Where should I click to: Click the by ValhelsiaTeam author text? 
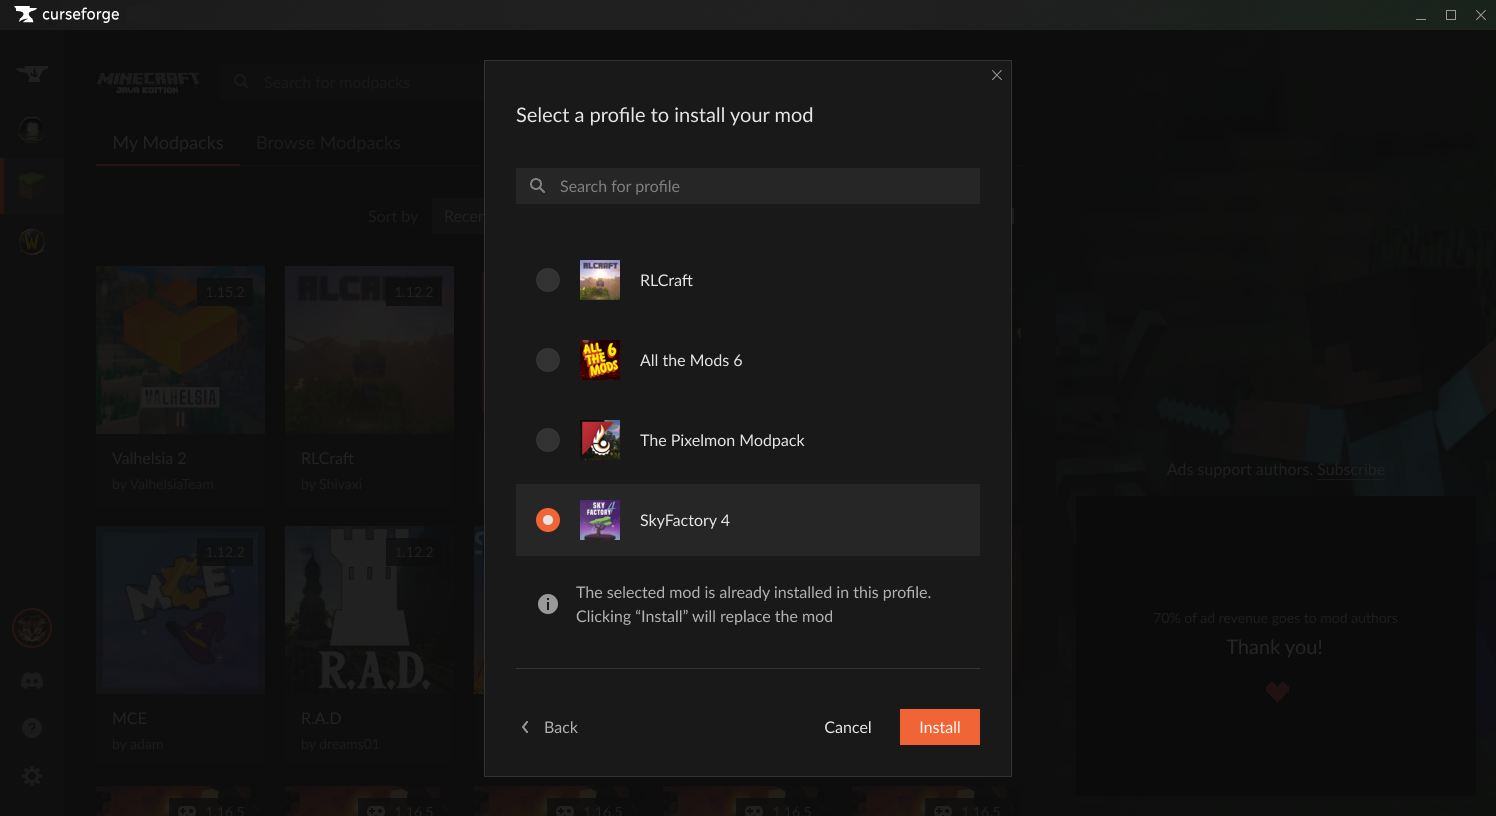[163, 484]
